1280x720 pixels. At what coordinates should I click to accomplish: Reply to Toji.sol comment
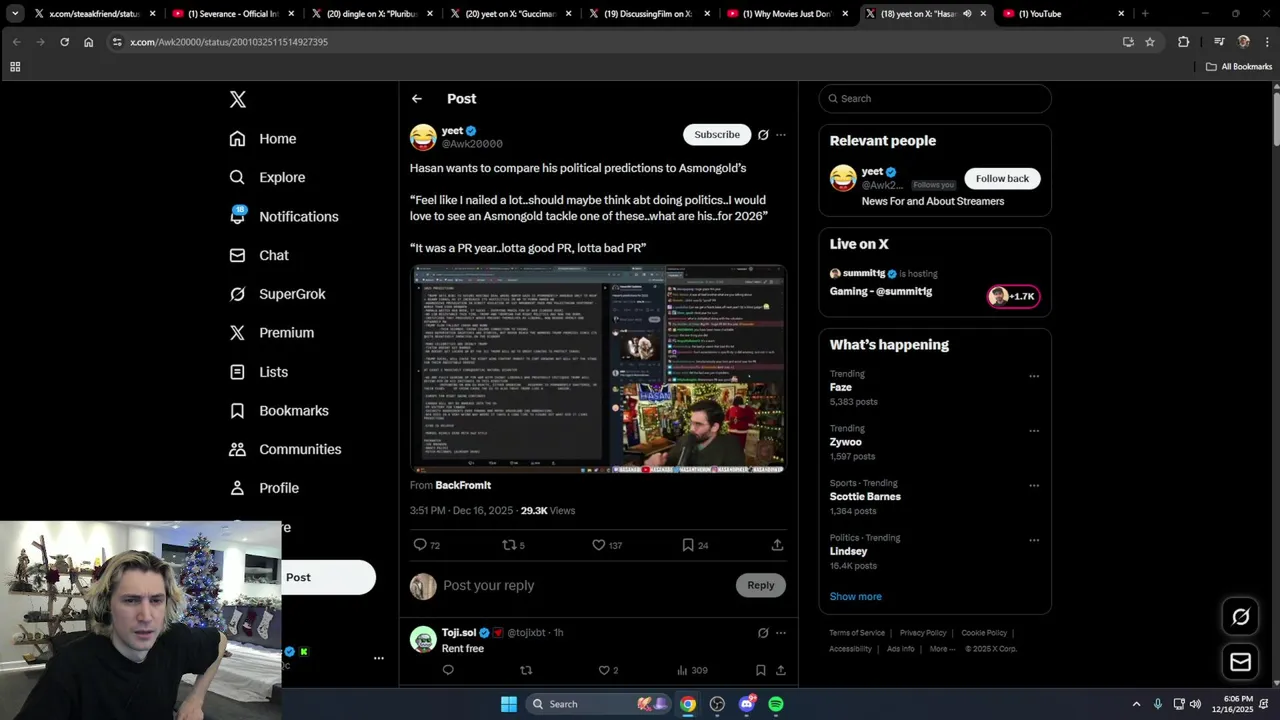pos(448,670)
